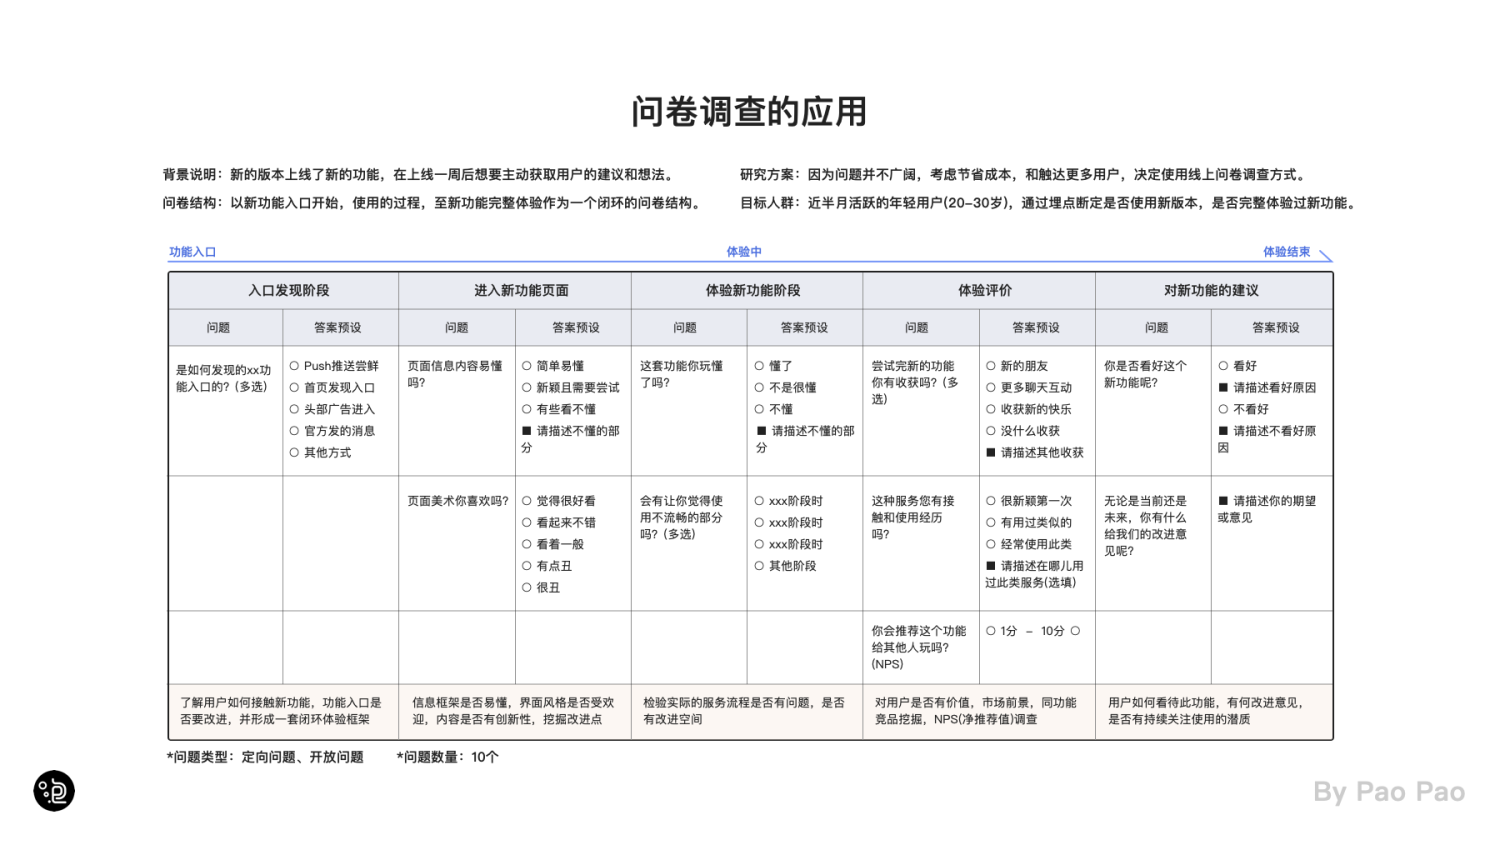Image resolution: width=1500 pixels, height=845 pixels.
Task: Click the 体验中 timeline label
Action: point(744,252)
